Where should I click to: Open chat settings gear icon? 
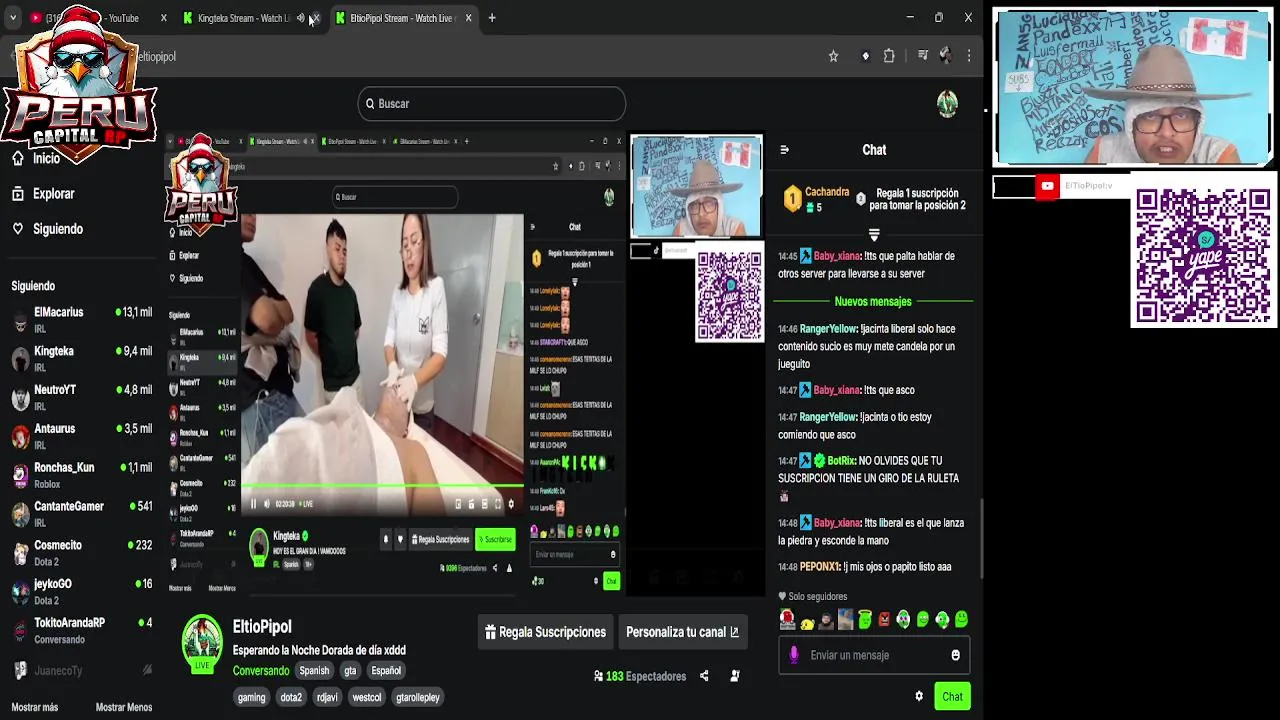(x=919, y=697)
